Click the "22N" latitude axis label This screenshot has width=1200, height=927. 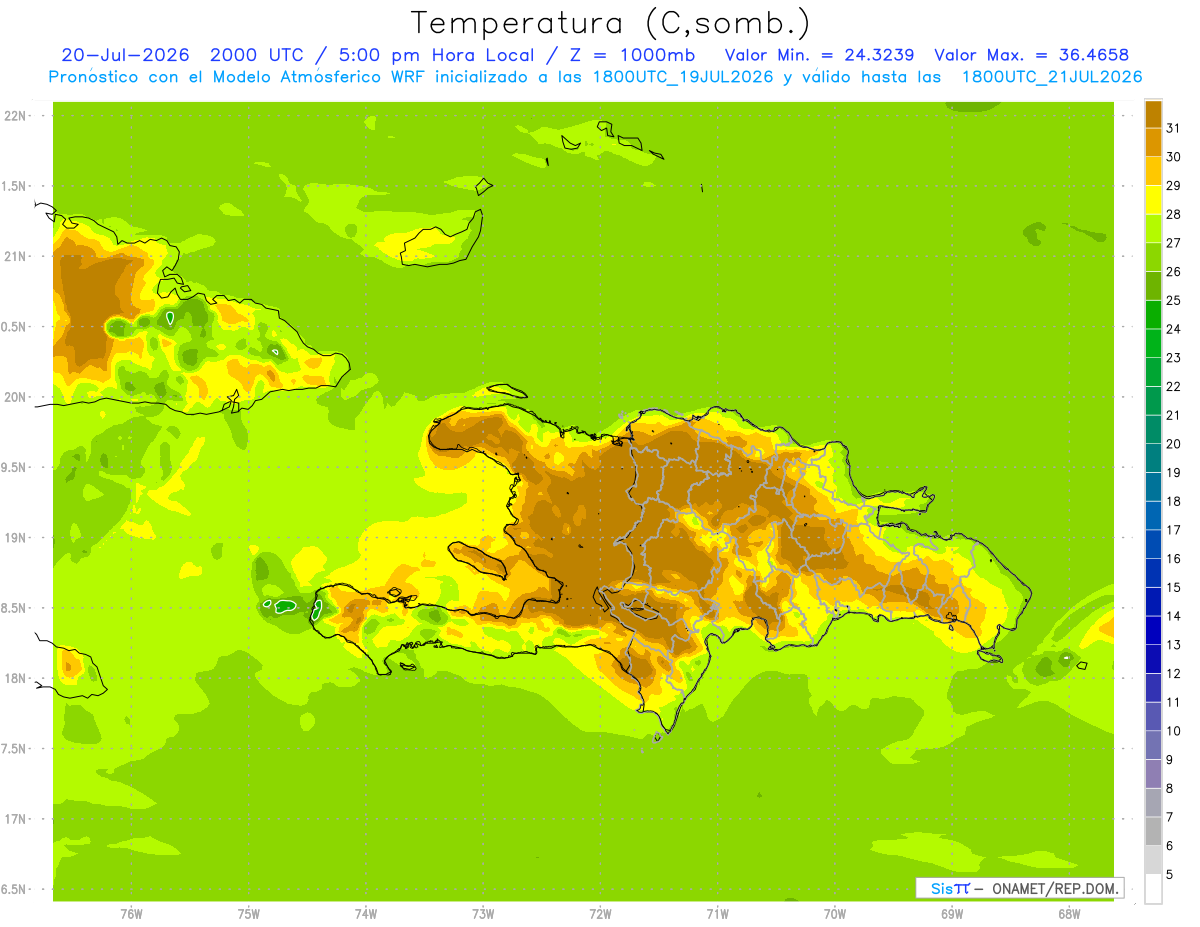pos(14,116)
